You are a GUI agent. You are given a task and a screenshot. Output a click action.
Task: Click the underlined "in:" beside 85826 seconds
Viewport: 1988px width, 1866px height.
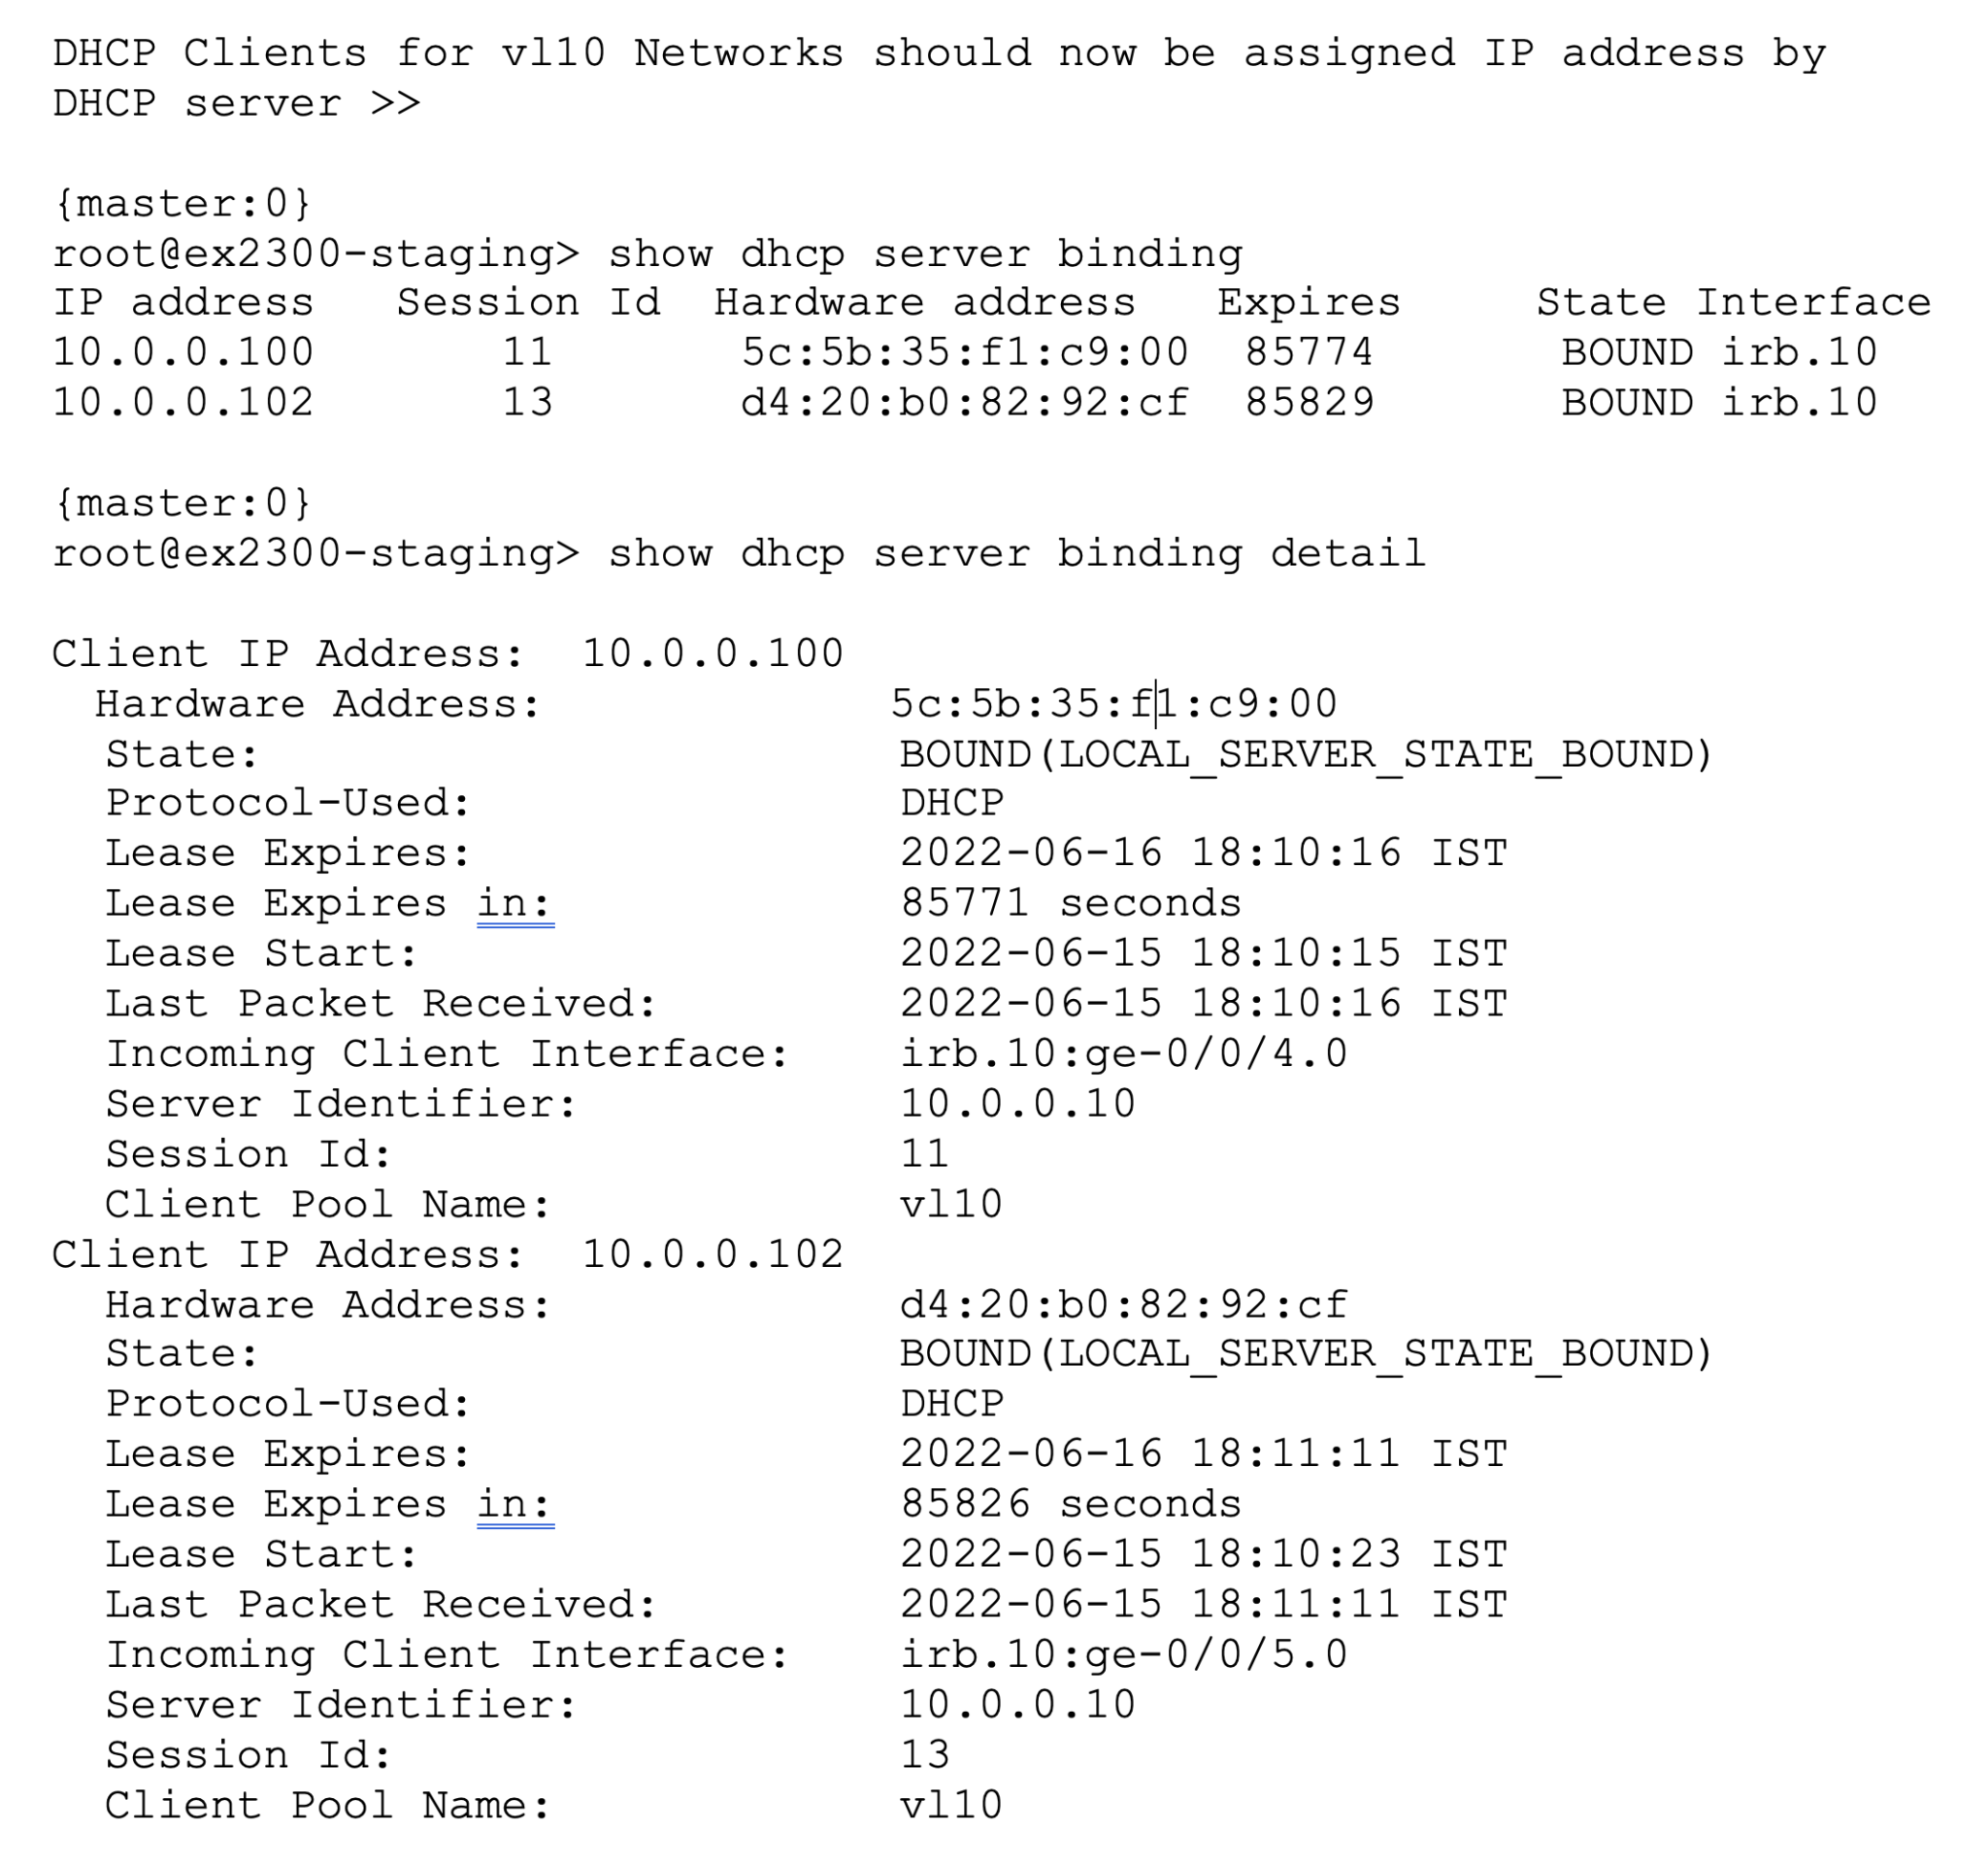(514, 1504)
